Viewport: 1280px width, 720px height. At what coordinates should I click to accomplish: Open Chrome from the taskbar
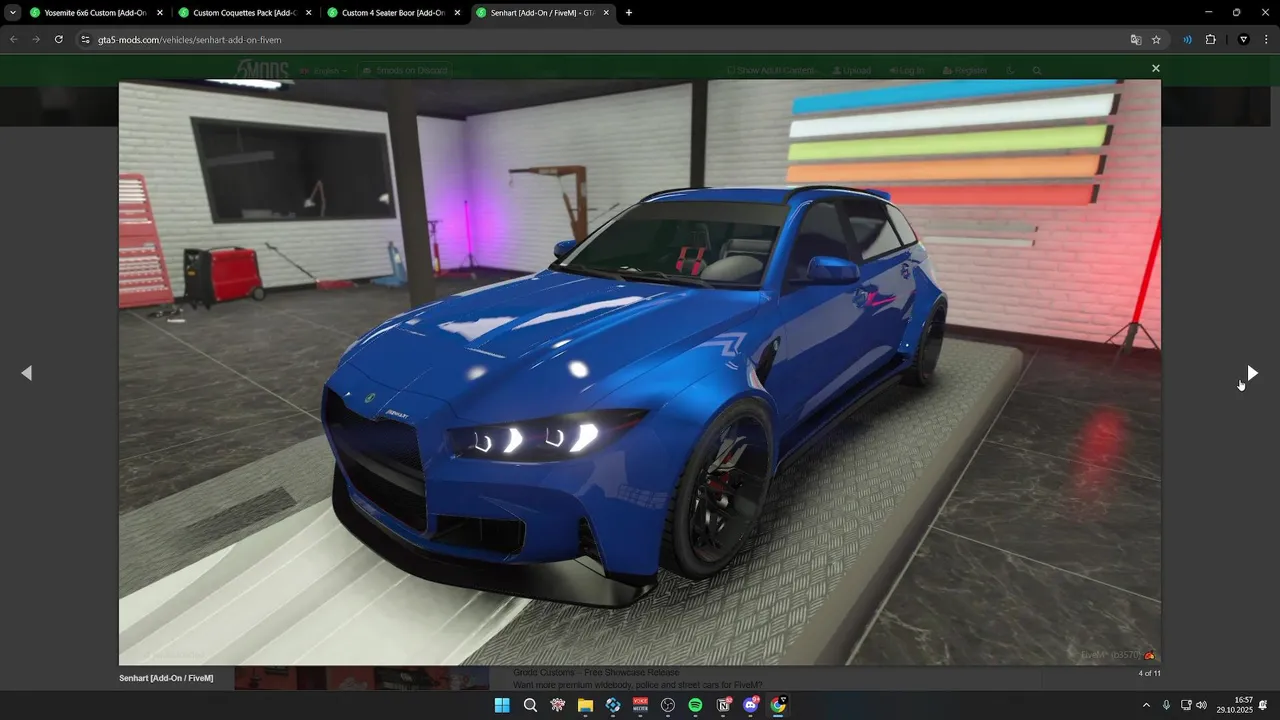click(x=778, y=705)
